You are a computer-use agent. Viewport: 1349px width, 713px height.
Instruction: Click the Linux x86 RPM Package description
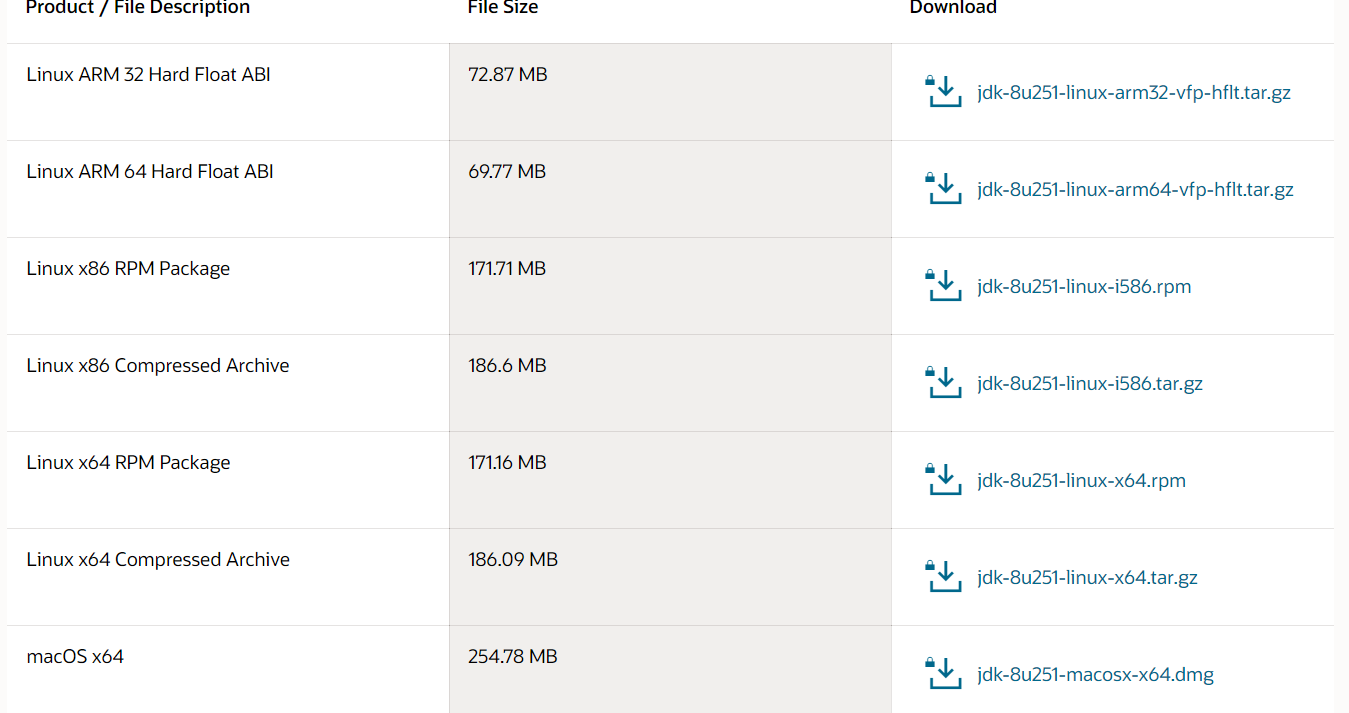pyautogui.click(x=128, y=269)
